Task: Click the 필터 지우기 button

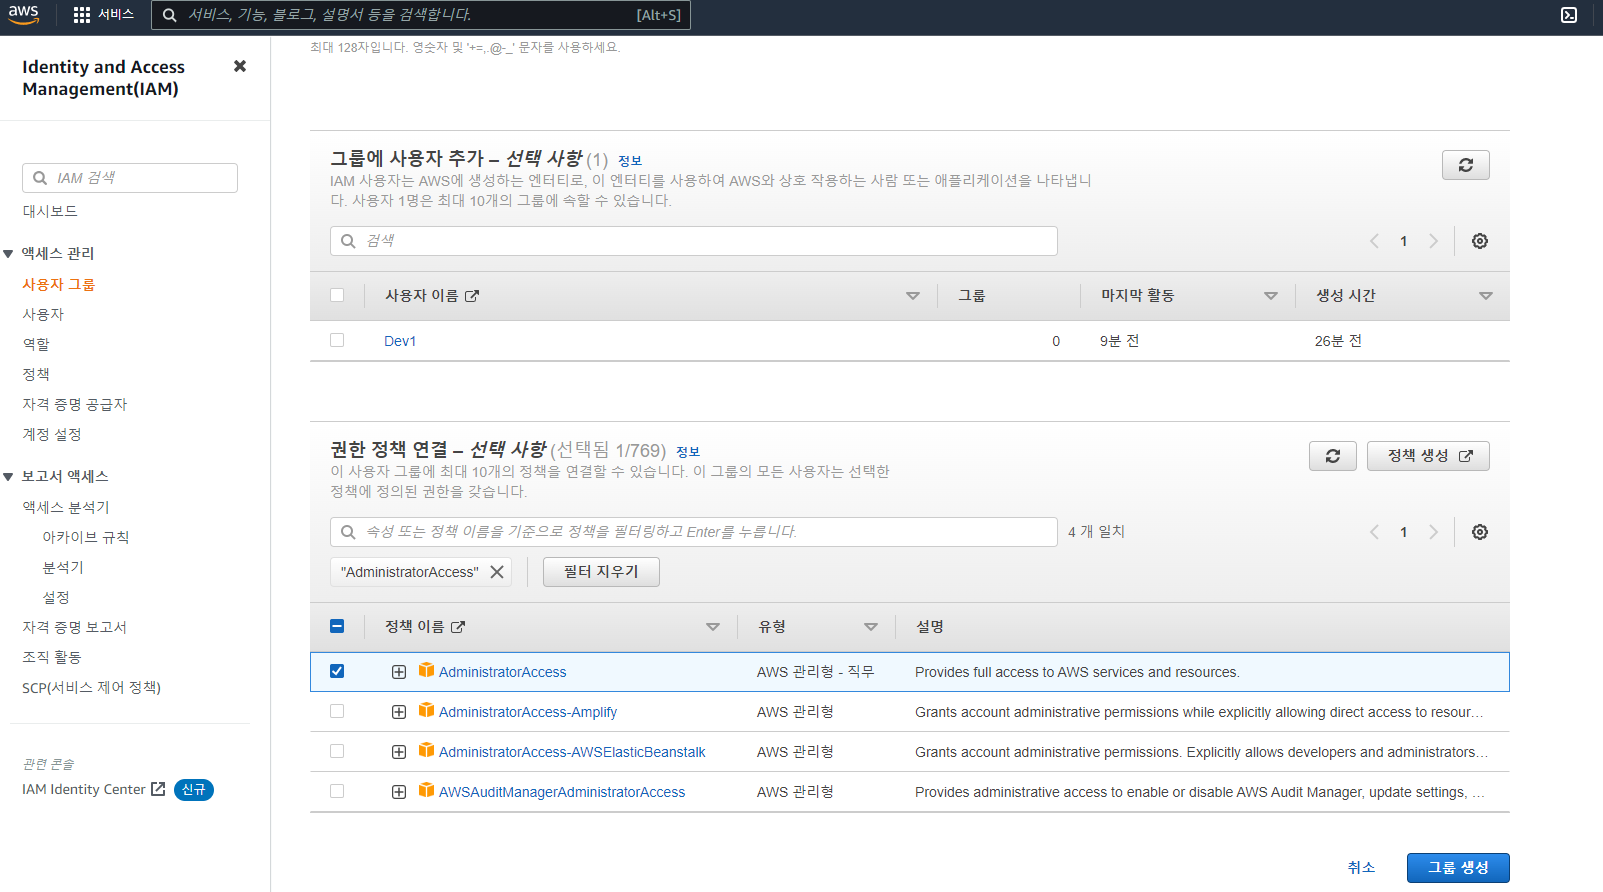Action: pyautogui.click(x=601, y=572)
